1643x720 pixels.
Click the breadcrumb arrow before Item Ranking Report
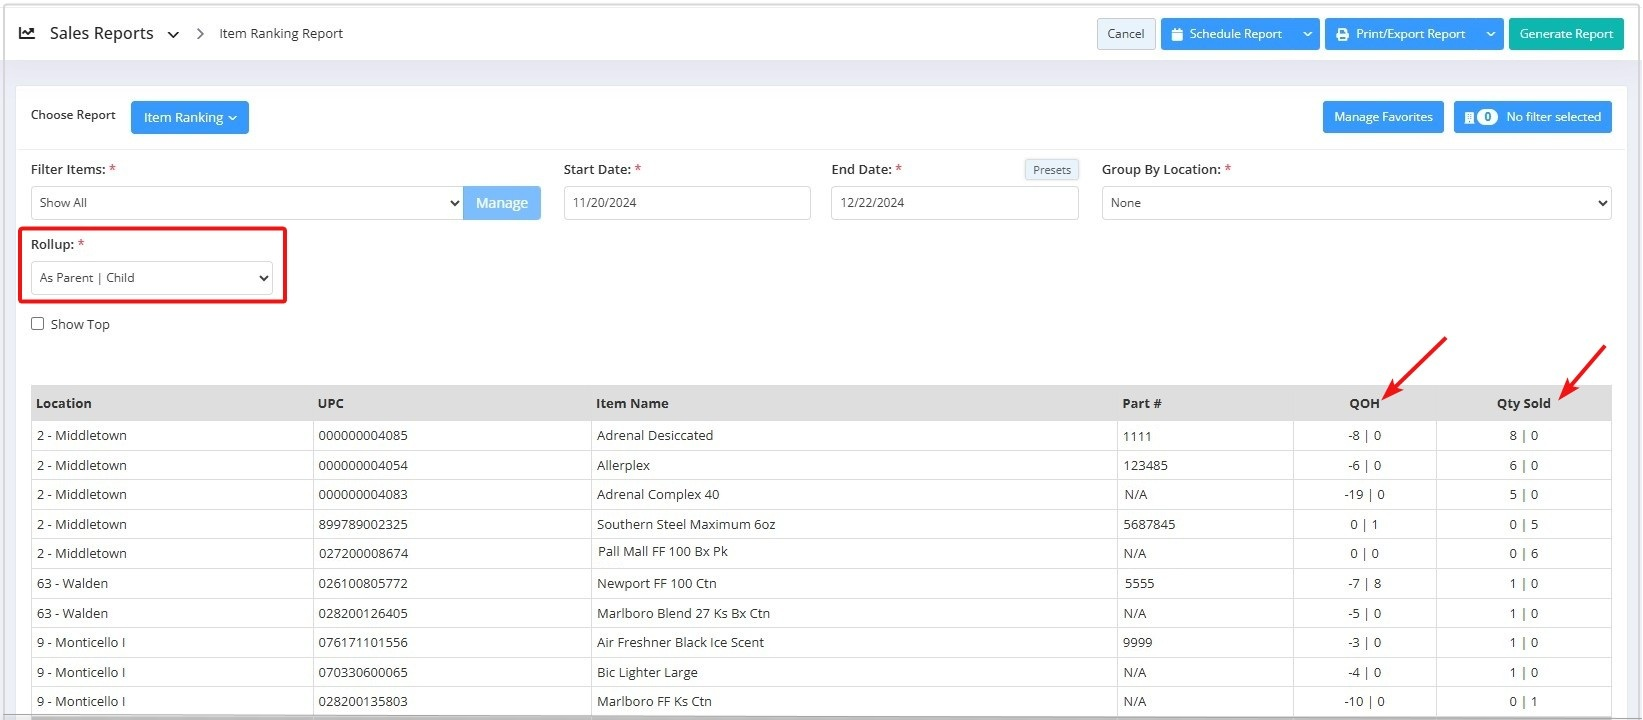click(200, 34)
